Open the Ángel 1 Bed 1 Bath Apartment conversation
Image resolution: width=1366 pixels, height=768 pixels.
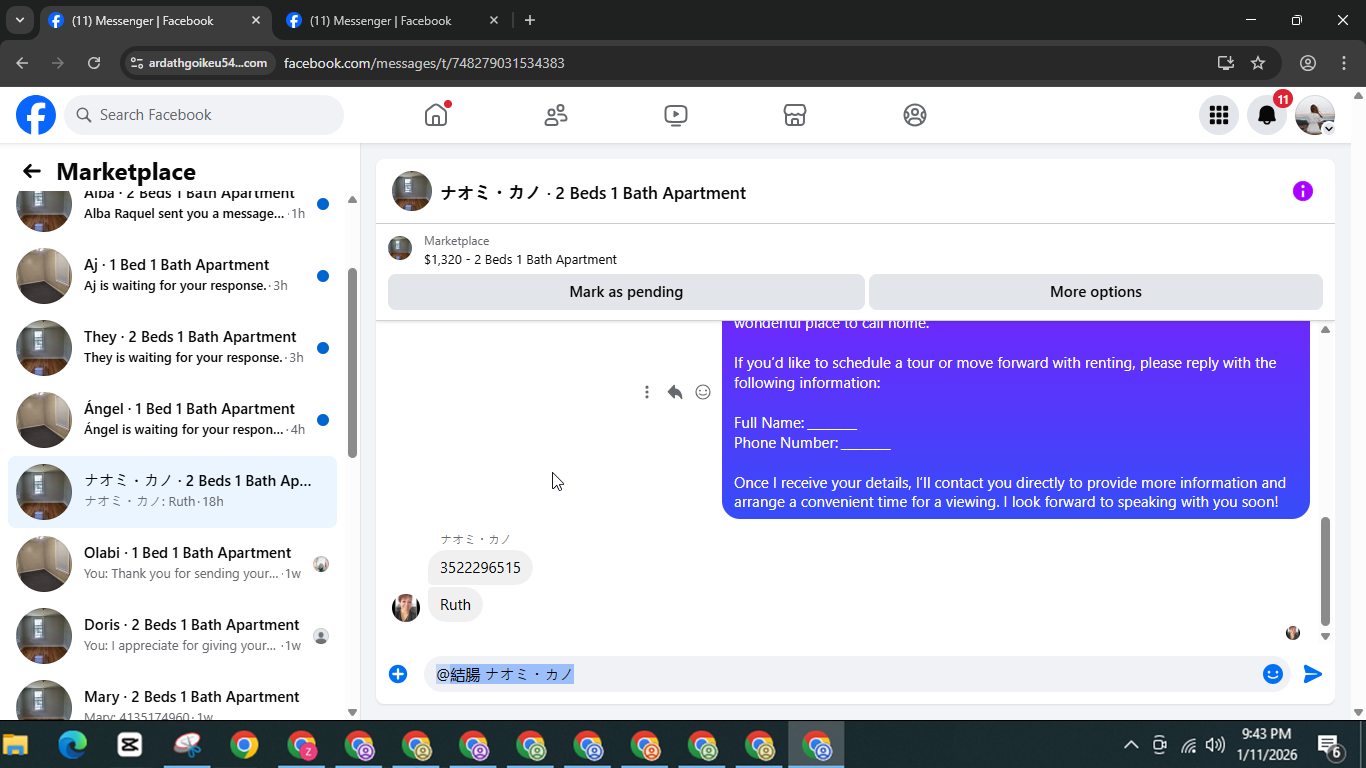click(x=172, y=419)
